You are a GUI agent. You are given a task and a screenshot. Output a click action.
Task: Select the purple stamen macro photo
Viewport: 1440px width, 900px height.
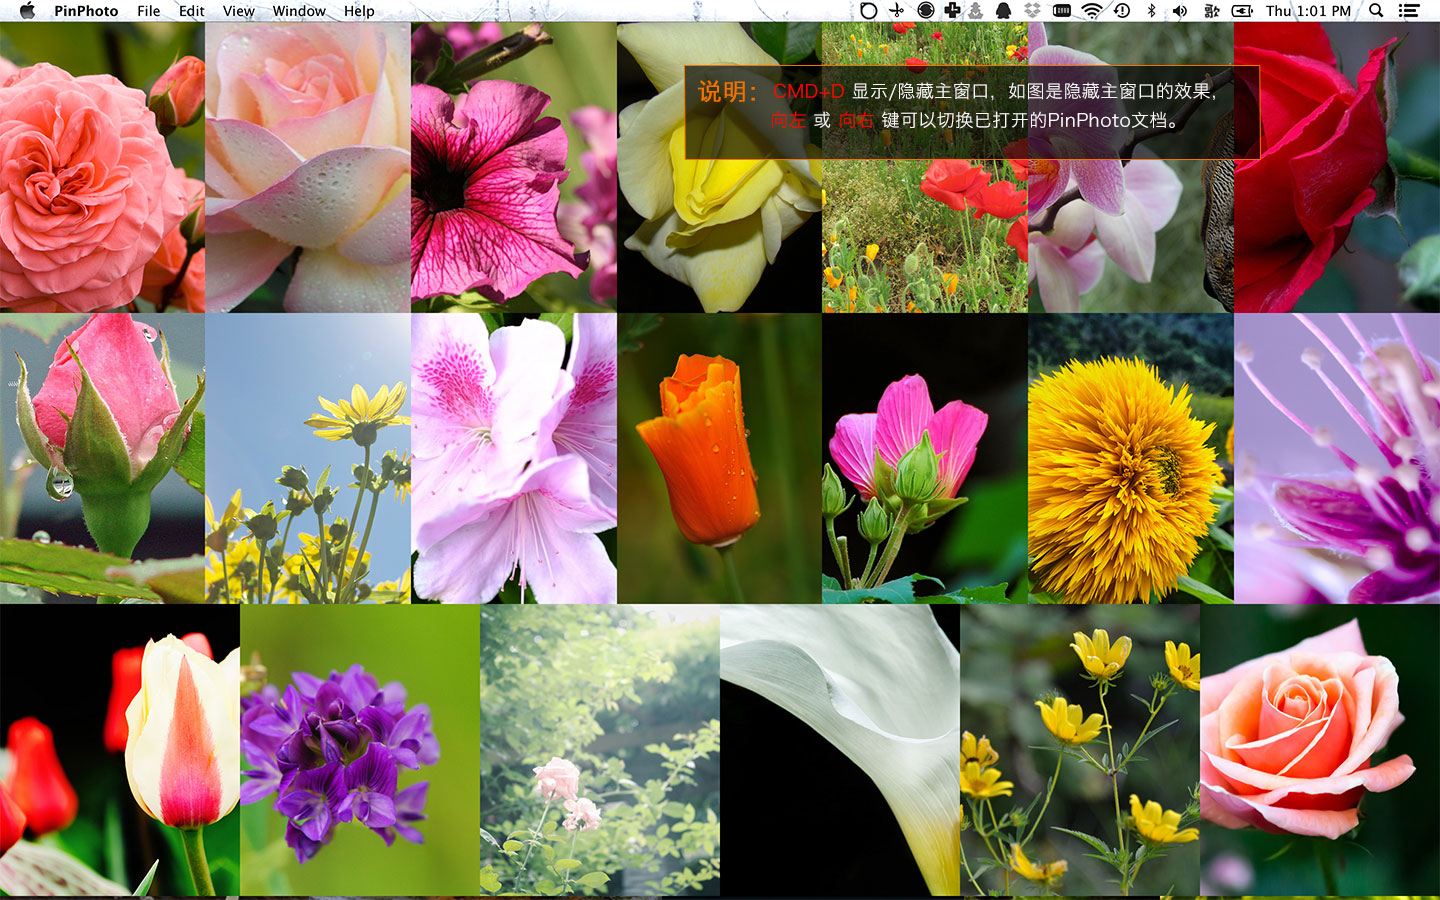[x=1337, y=458]
